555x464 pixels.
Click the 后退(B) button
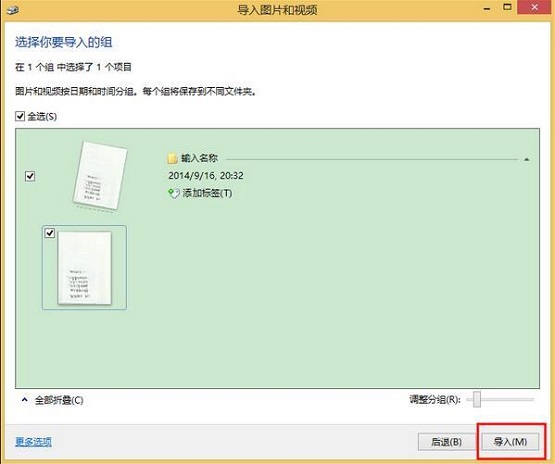(446, 442)
